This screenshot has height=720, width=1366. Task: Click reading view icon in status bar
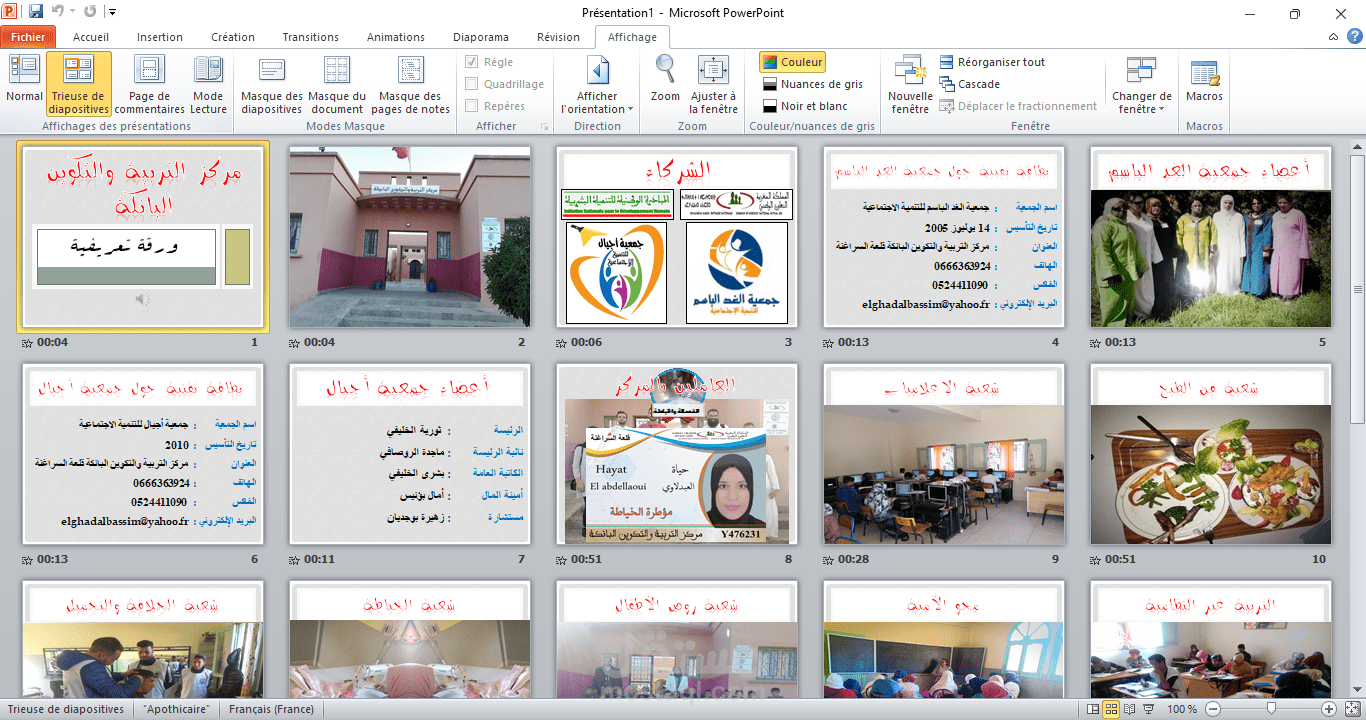(x=1129, y=709)
